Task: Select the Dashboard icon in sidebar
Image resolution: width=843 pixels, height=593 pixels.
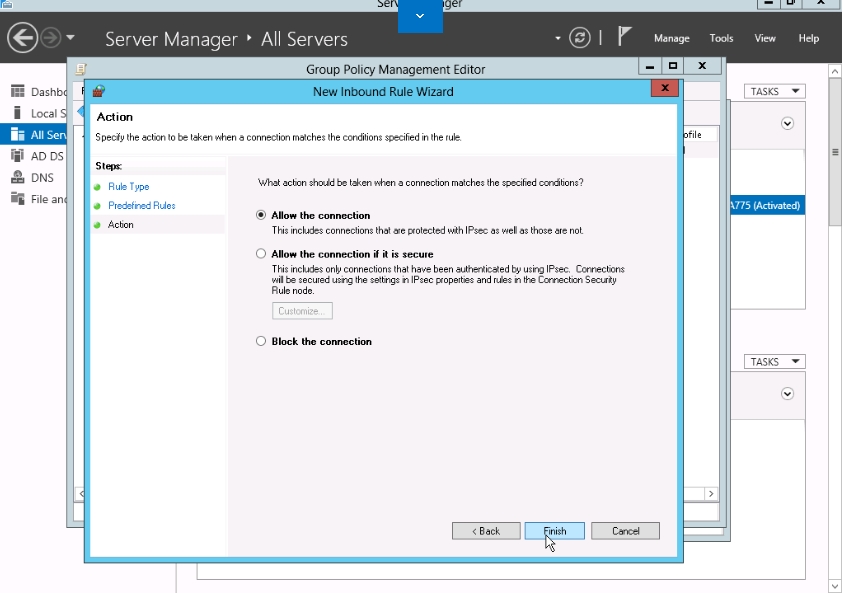Action: pyautogui.click(x=17, y=92)
